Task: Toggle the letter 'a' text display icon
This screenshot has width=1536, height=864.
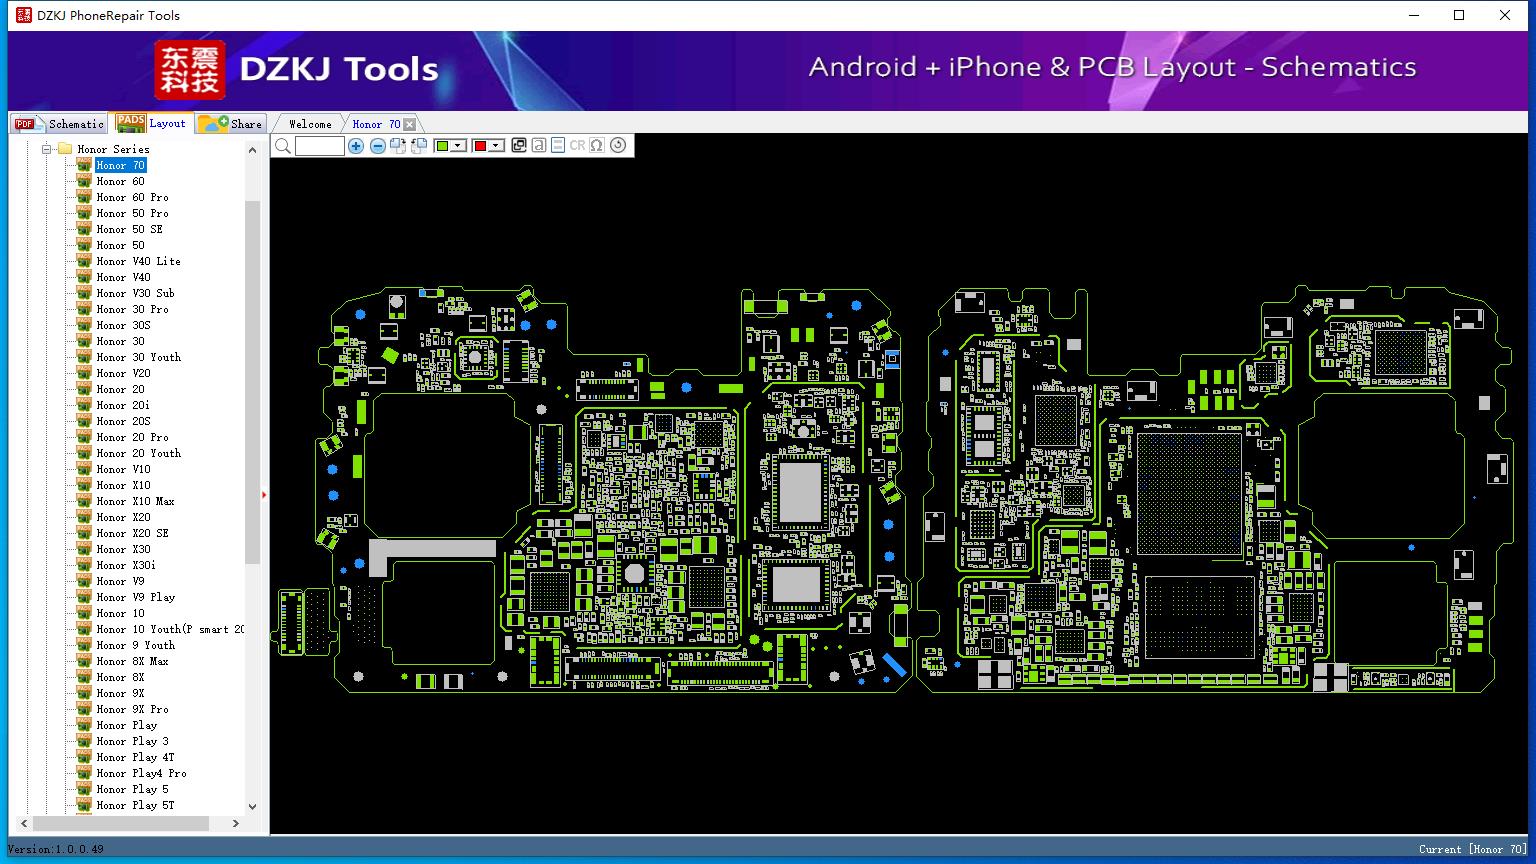Action: coord(538,146)
